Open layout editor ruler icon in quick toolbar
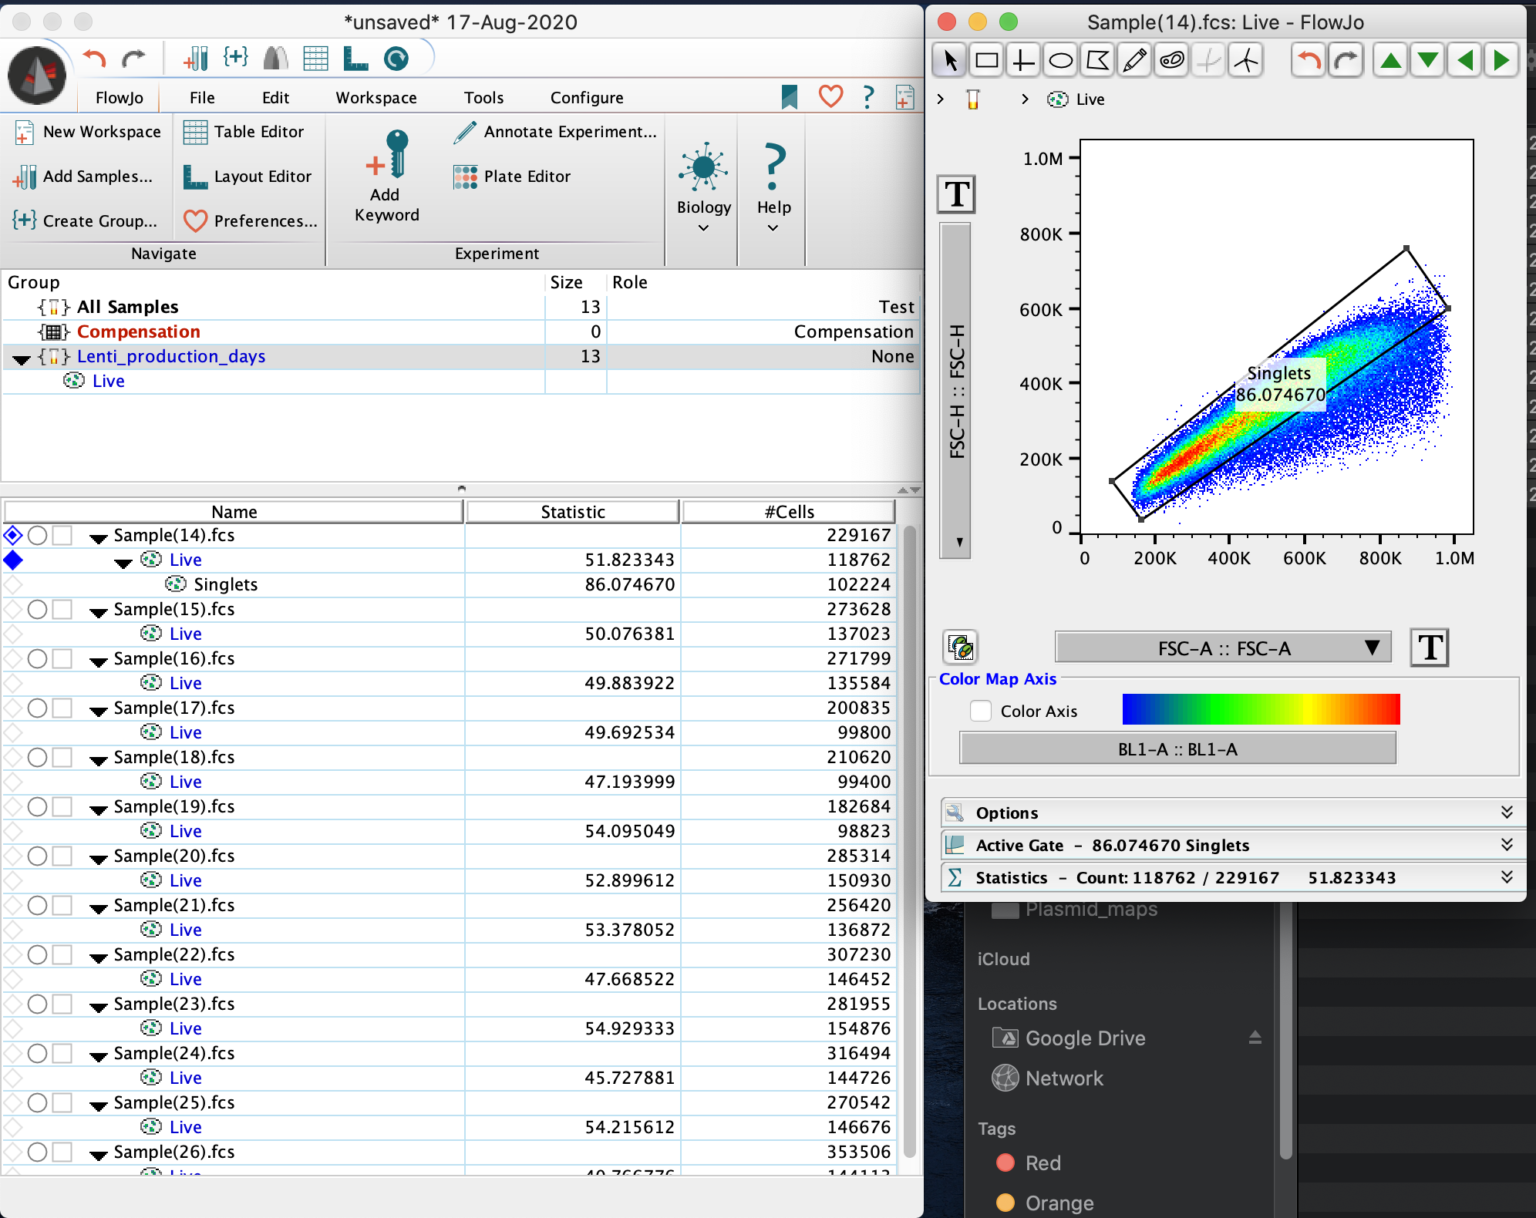This screenshot has height=1218, width=1536. pyautogui.click(x=356, y=59)
